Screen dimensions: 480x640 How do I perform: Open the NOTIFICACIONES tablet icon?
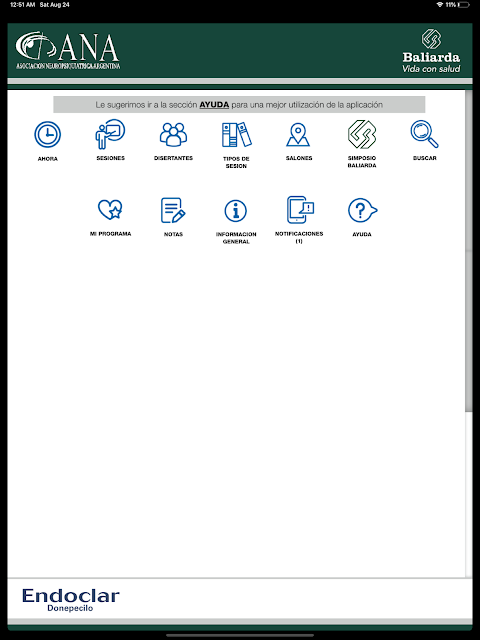click(300, 209)
